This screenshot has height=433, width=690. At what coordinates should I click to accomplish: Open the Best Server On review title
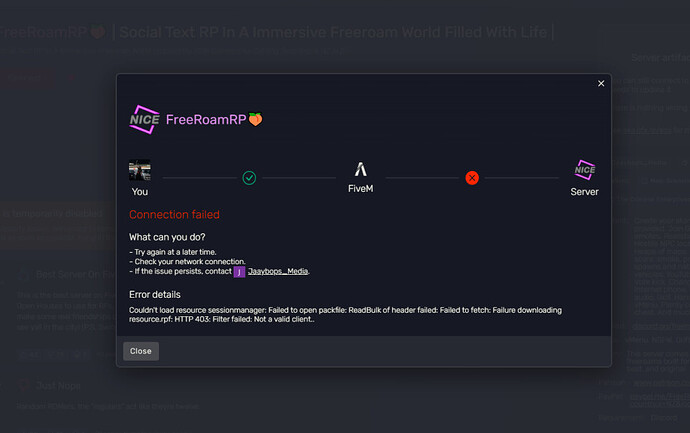click(76, 275)
